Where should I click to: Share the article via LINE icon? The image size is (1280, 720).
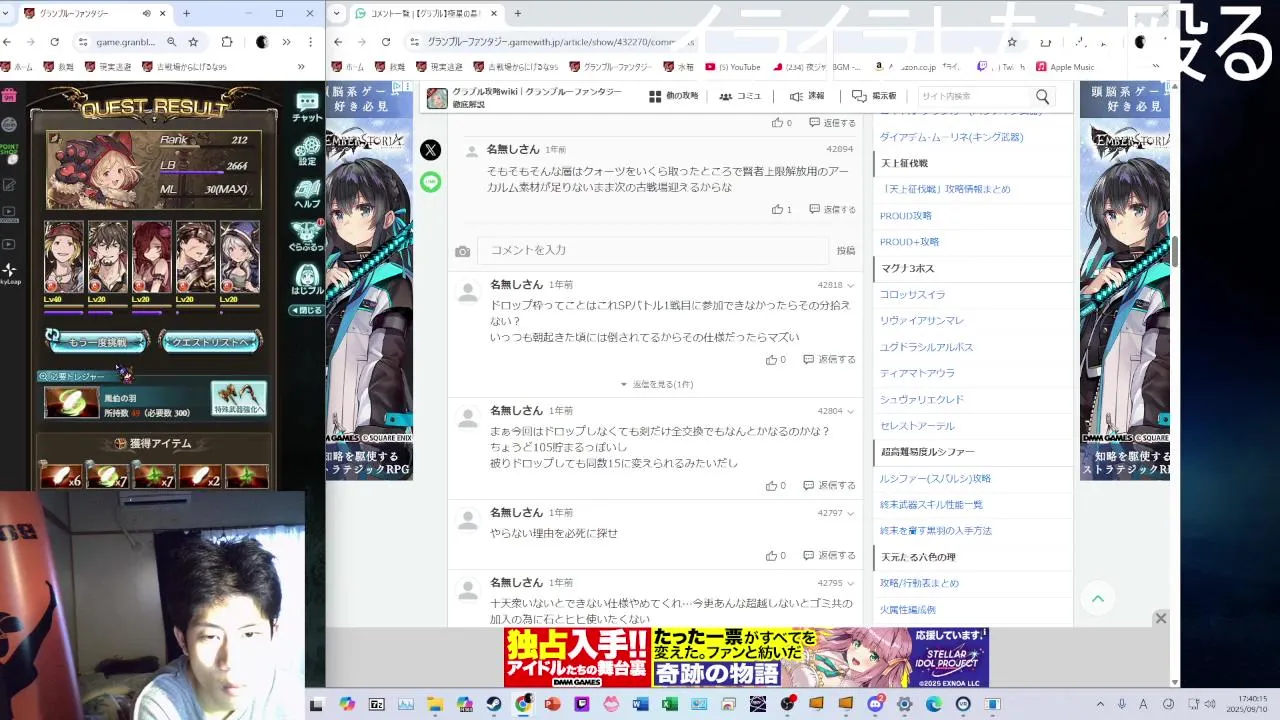pyautogui.click(x=430, y=182)
